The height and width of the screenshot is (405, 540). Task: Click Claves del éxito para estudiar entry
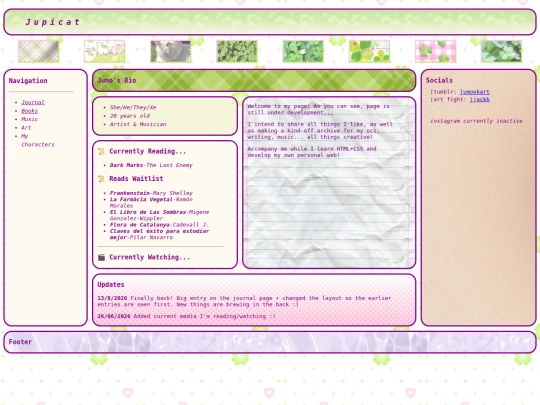point(159,234)
